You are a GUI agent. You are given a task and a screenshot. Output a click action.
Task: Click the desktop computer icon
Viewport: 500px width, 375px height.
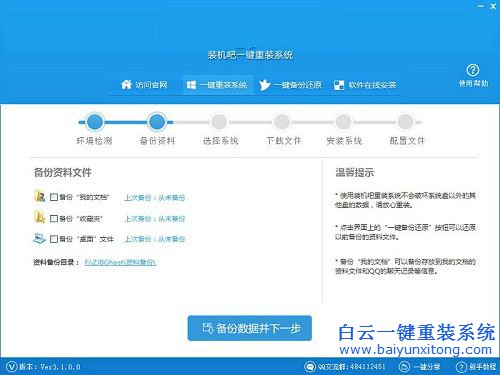40,238
